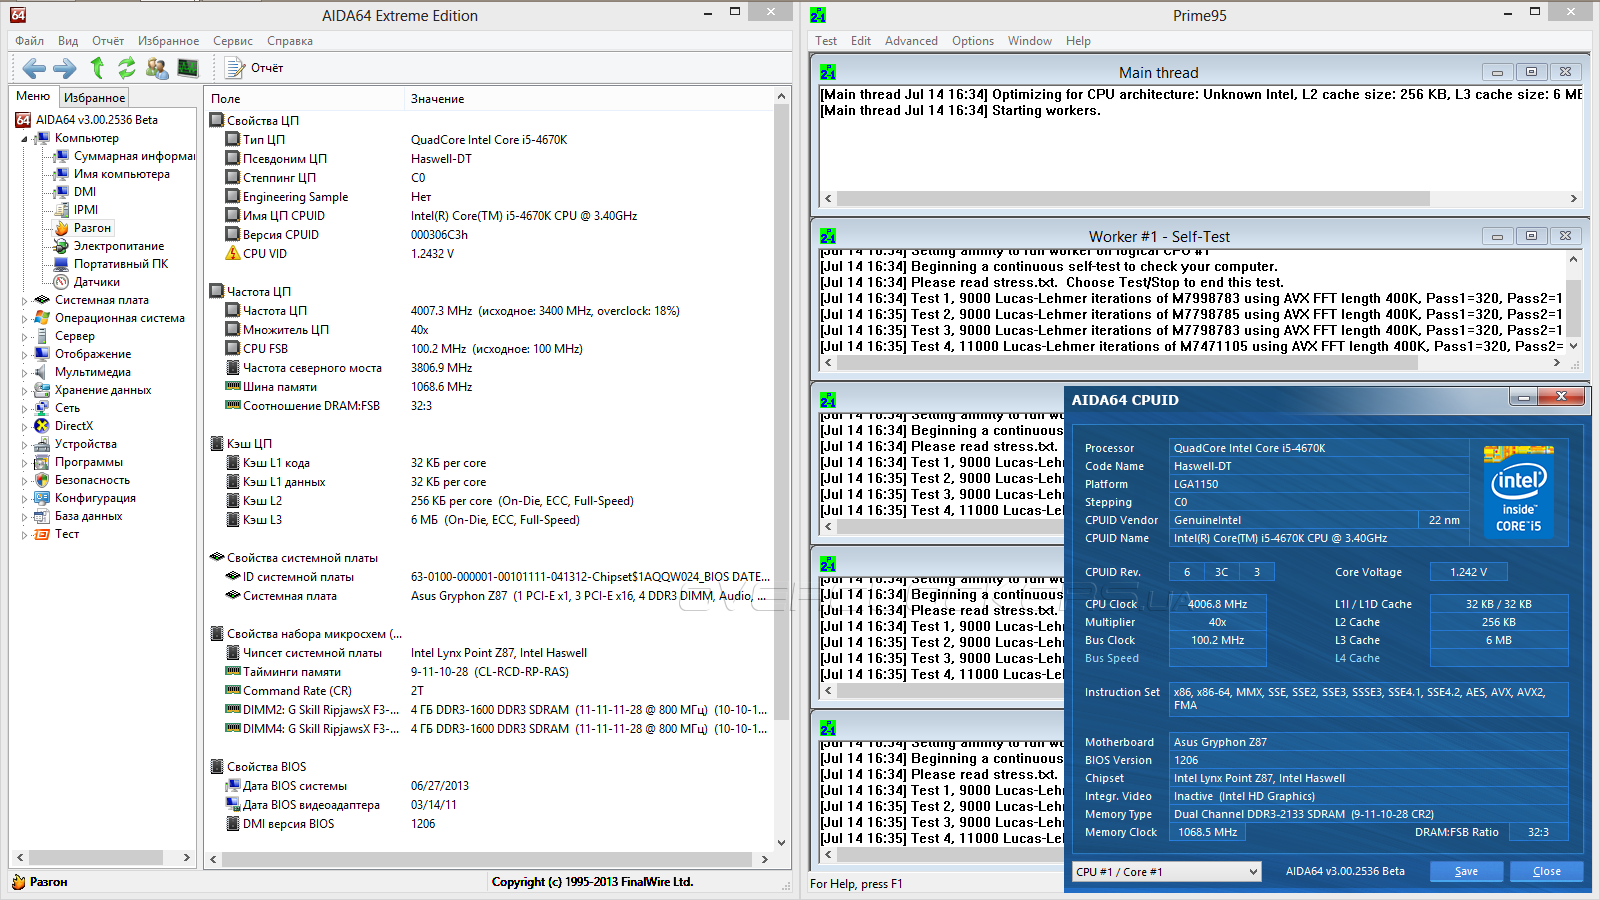Click the blue Back arrow in AIDA64 toolbar
Screen dimensions: 1600x900
[x=34, y=68]
